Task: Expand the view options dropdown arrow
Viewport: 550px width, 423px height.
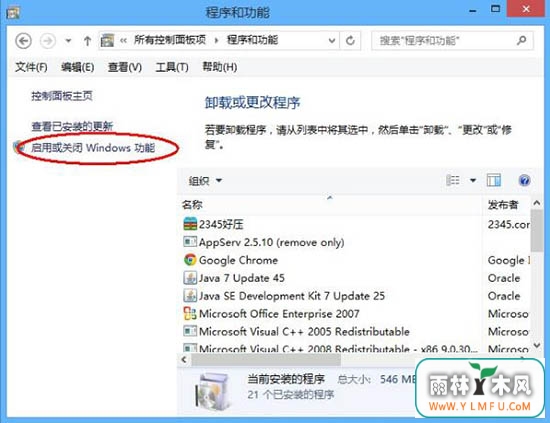Action: point(473,180)
